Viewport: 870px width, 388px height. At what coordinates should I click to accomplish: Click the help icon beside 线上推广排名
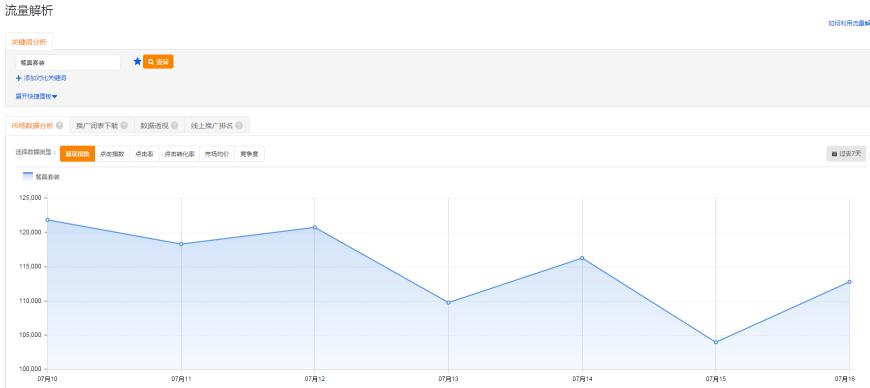(x=239, y=125)
